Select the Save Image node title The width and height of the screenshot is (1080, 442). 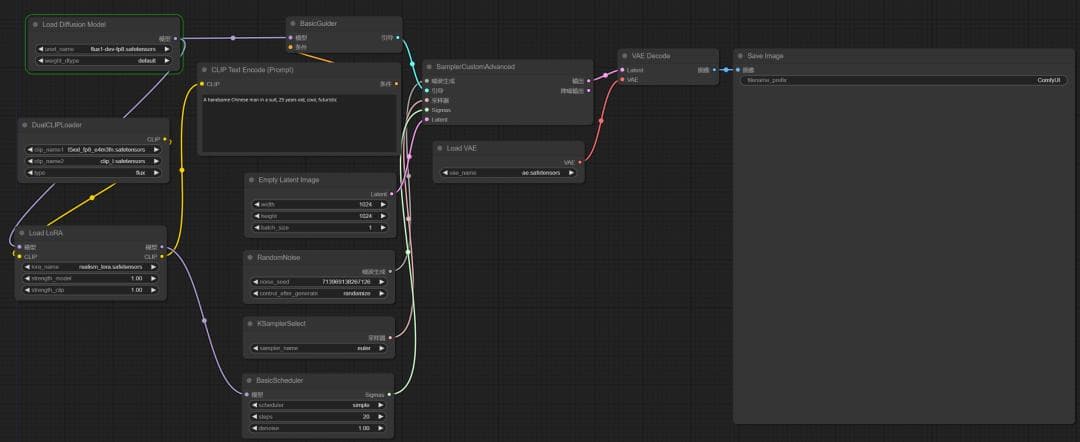click(765, 56)
